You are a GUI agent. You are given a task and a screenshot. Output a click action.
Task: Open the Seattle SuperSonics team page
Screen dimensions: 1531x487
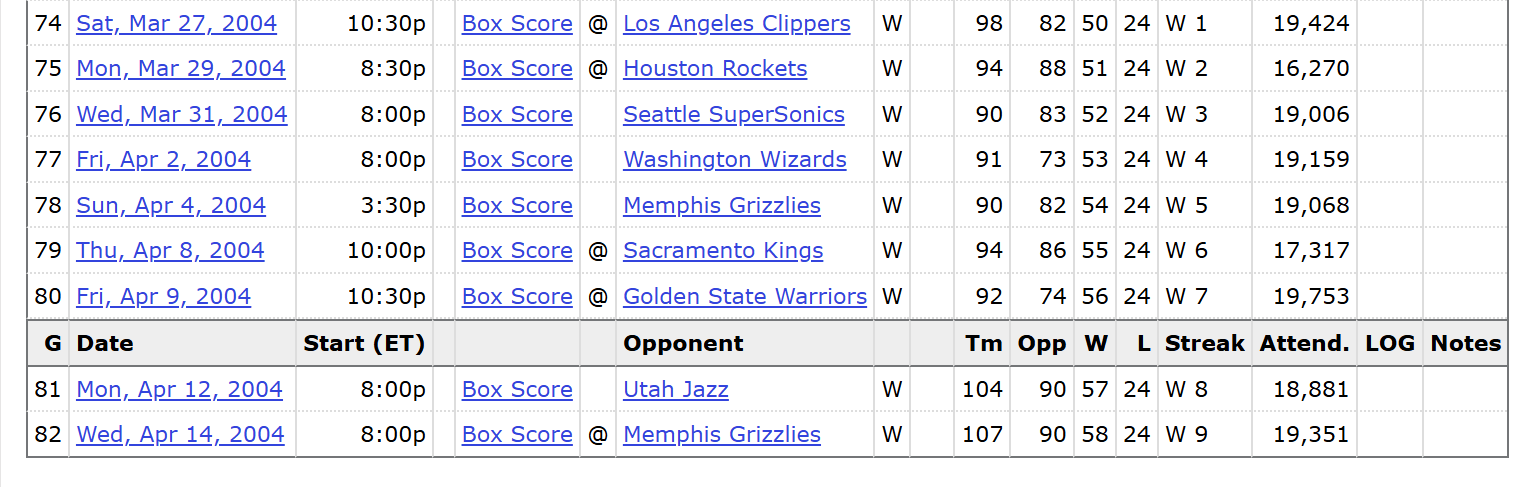pyautogui.click(x=734, y=115)
